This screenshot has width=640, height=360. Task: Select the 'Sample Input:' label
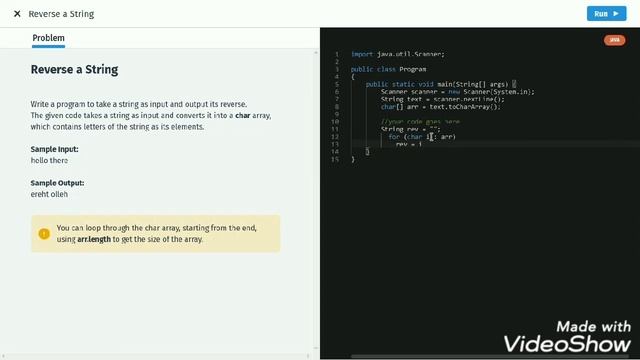pos(54,149)
